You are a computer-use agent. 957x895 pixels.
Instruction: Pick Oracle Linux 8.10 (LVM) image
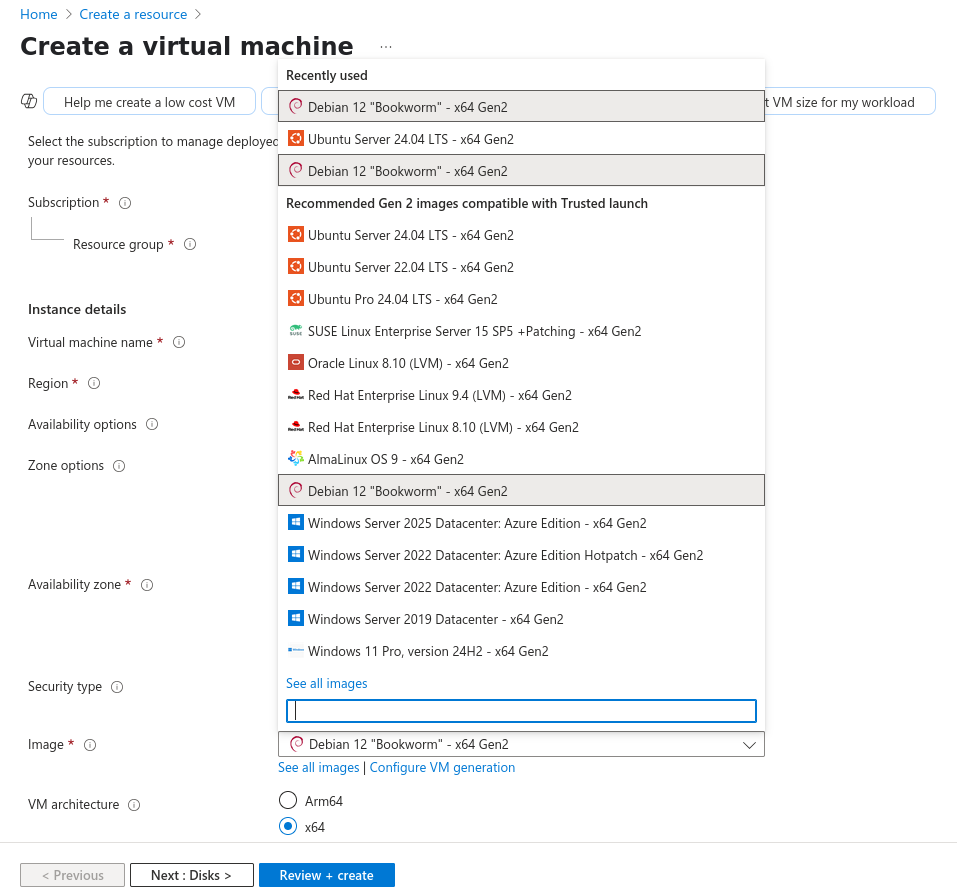point(408,363)
